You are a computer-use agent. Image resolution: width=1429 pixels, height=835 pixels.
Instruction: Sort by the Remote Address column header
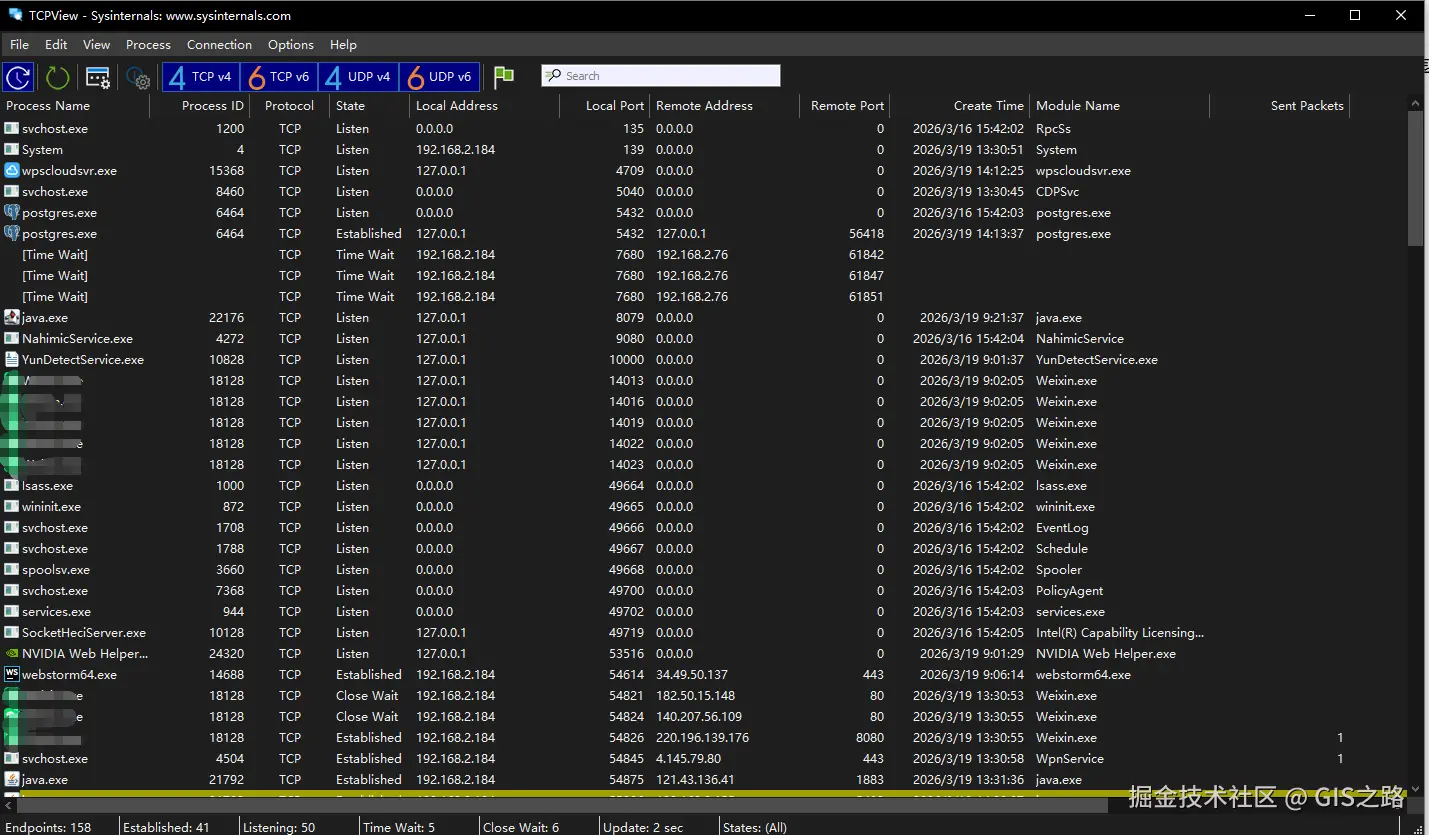point(725,106)
